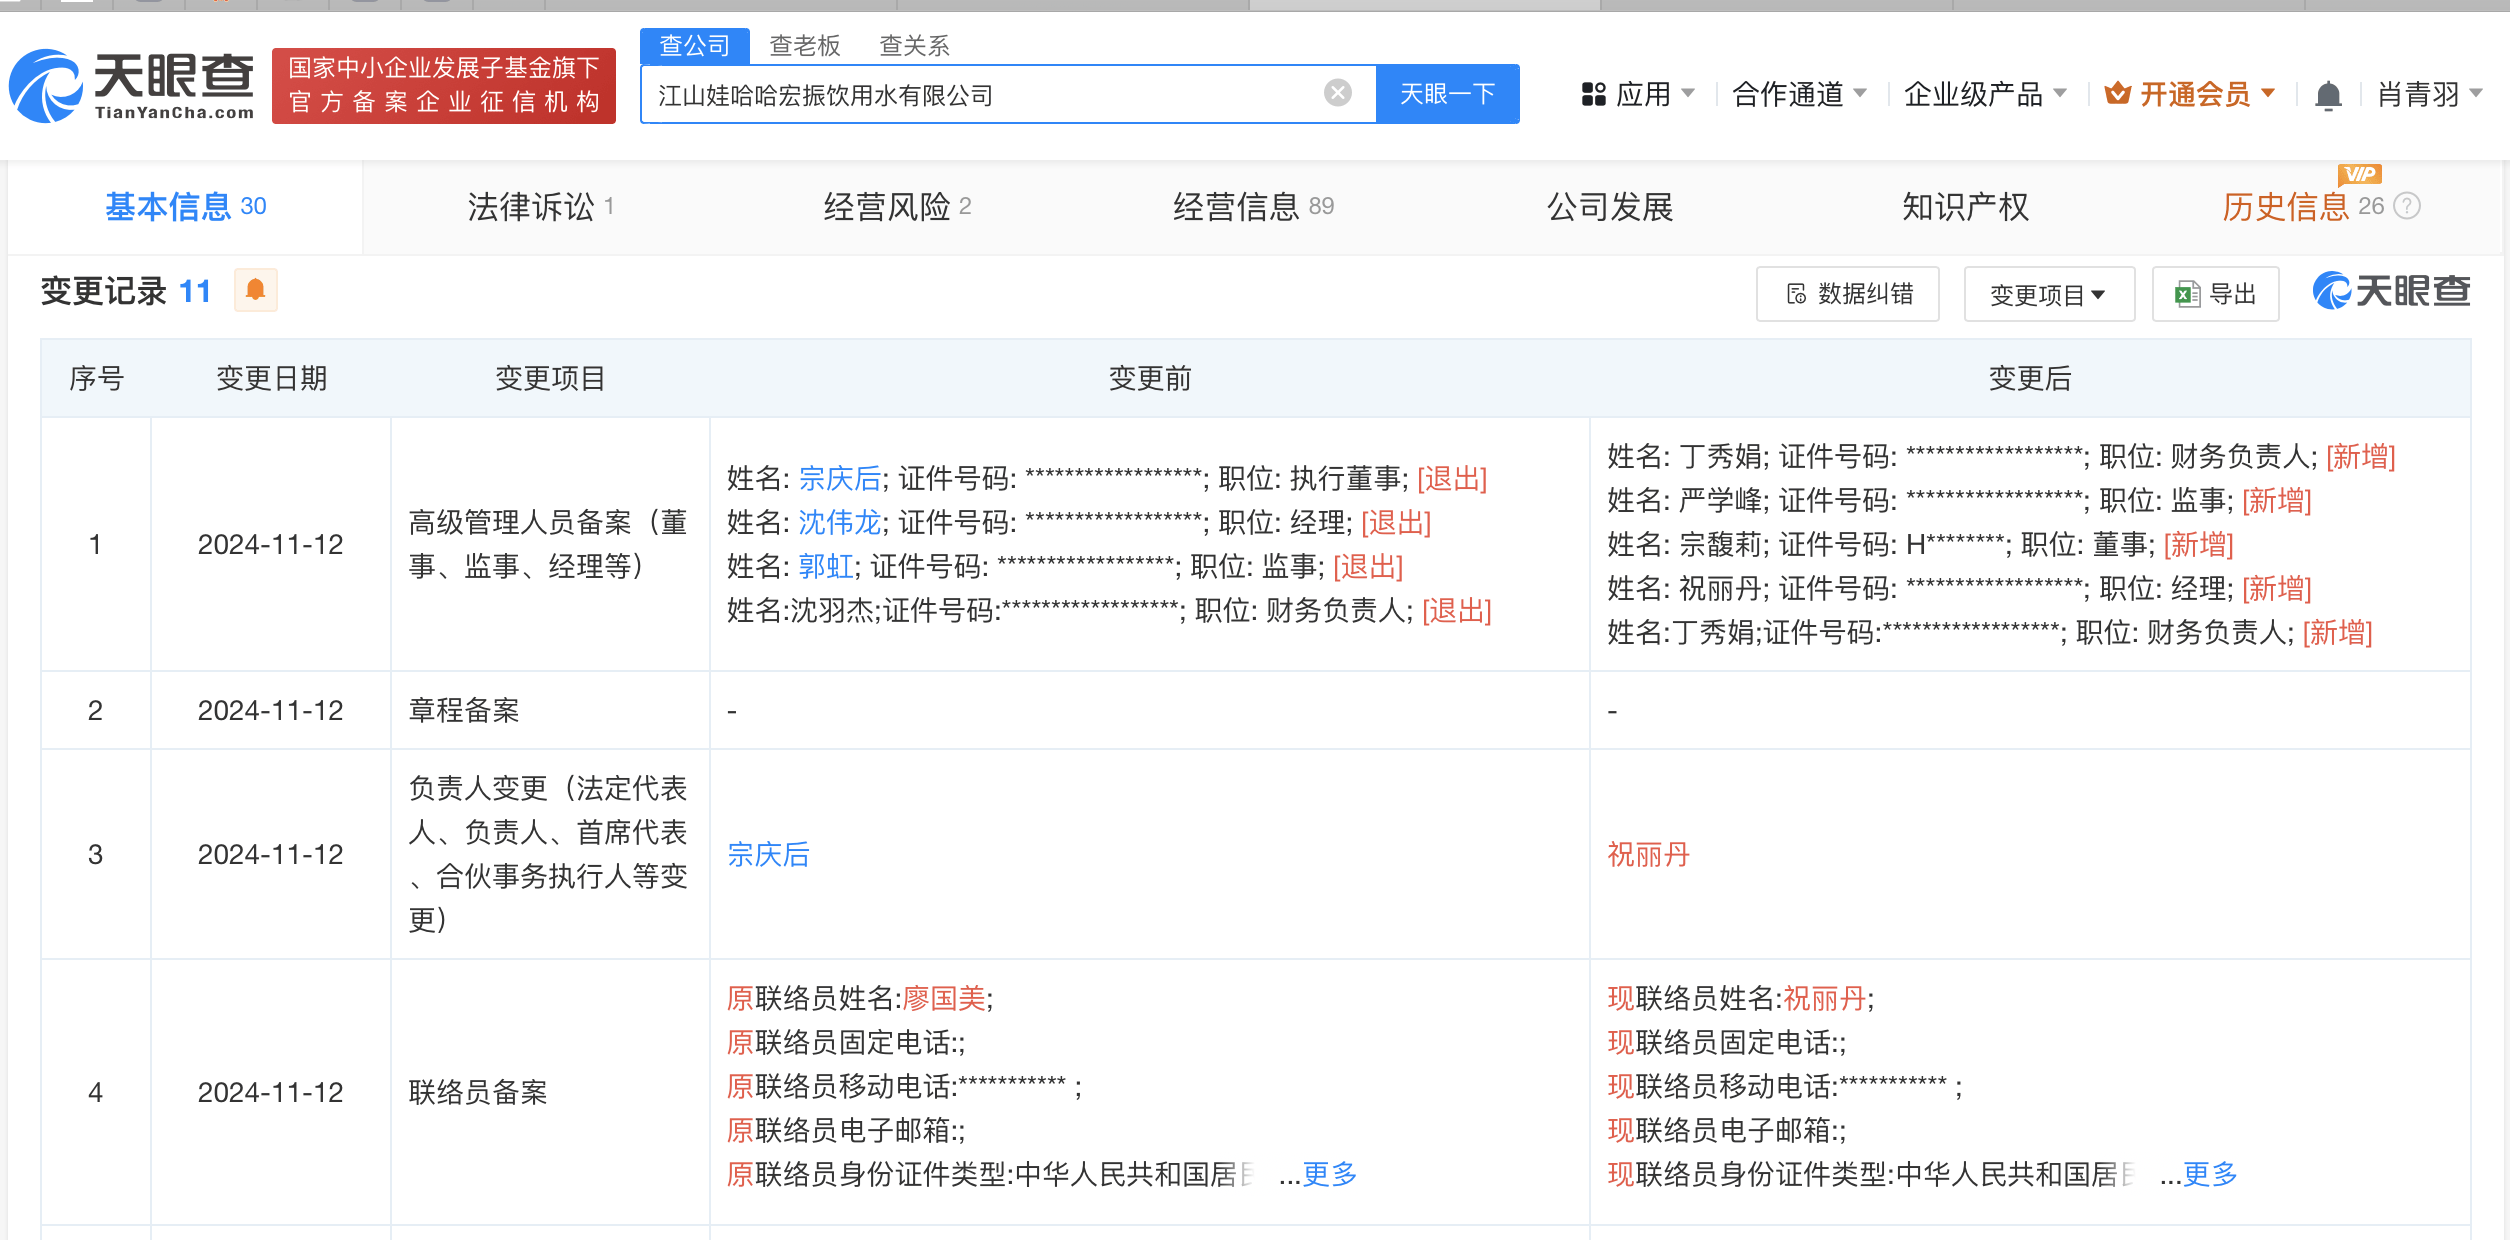
Task: Expand the 合作通道 dropdown
Action: [x=1799, y=94]
